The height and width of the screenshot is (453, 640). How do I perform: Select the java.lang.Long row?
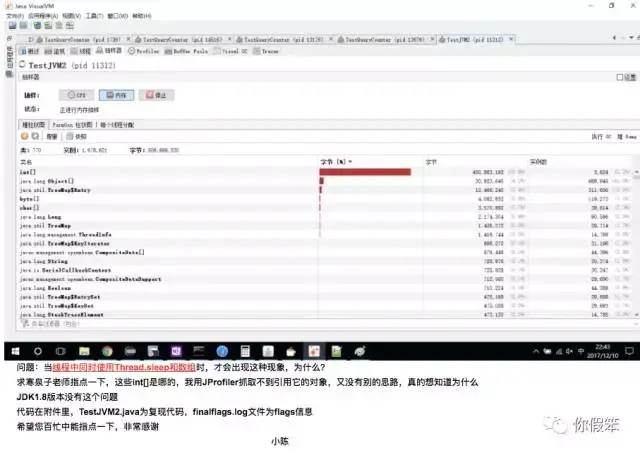327,217
